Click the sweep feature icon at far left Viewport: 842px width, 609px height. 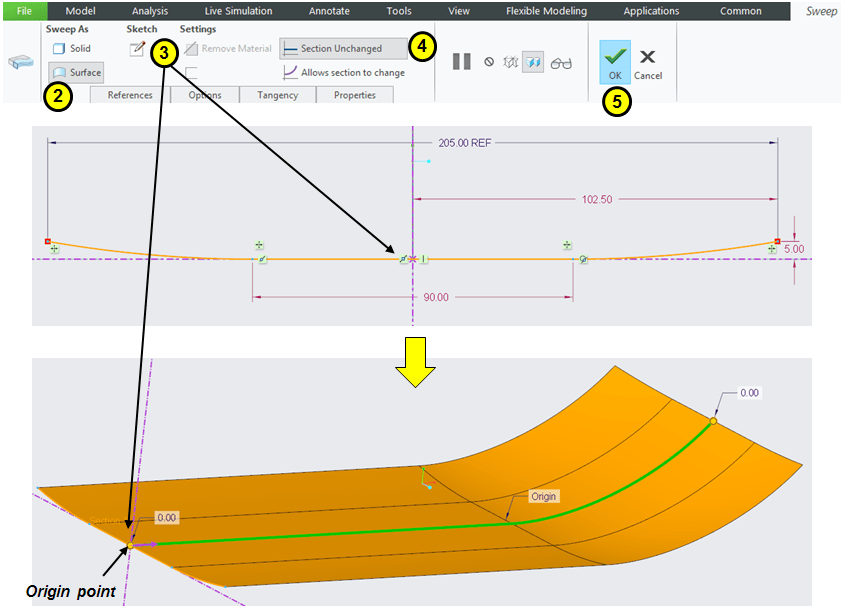(x=20, y=62)
